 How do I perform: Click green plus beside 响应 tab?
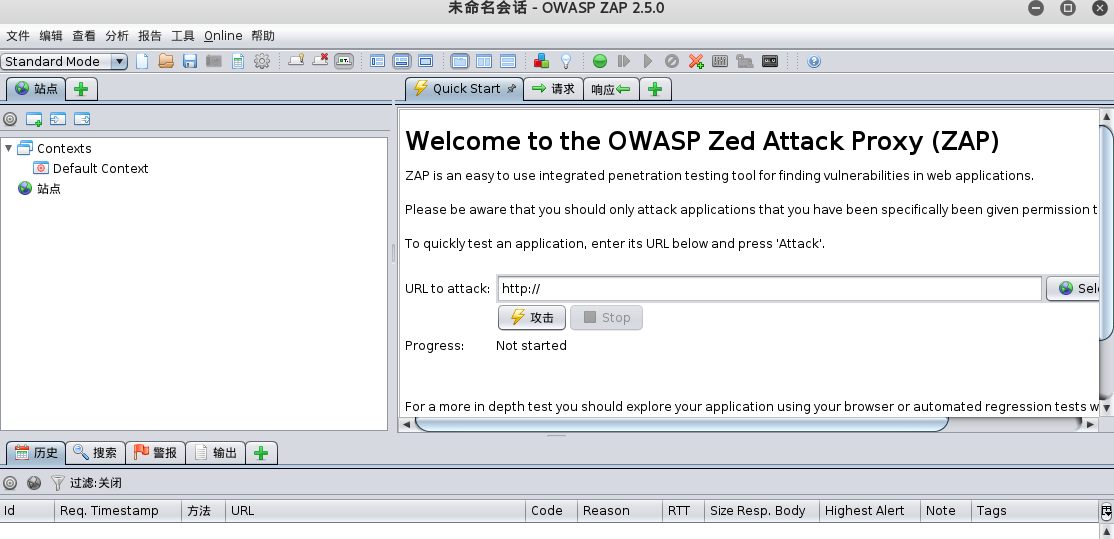(655, 89)
